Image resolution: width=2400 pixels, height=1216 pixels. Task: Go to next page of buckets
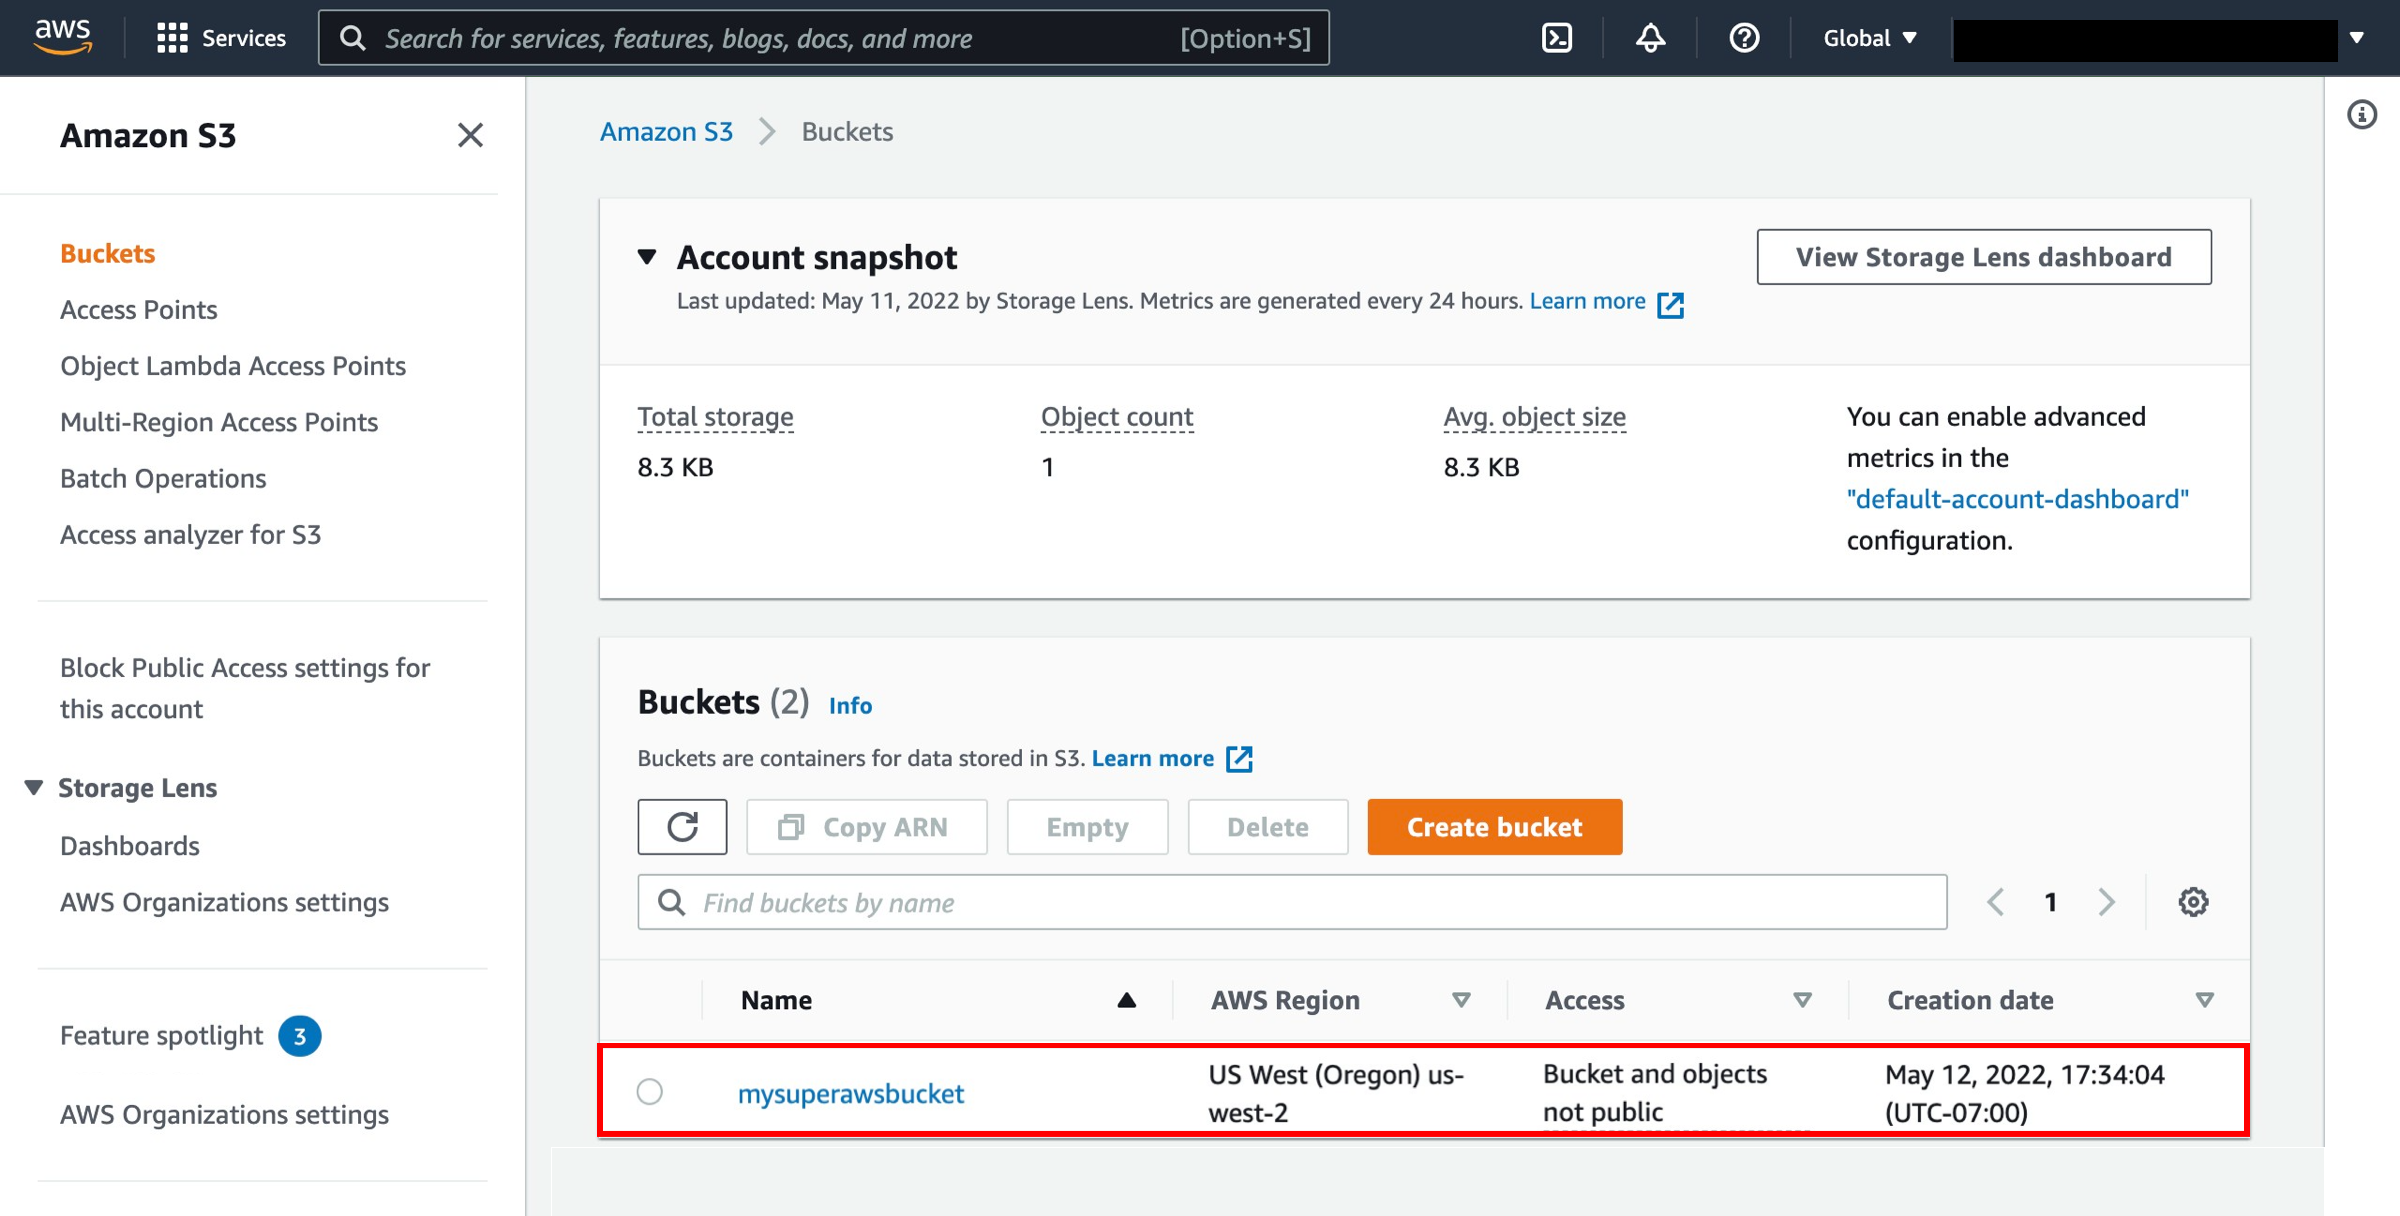coord(2106,902)
